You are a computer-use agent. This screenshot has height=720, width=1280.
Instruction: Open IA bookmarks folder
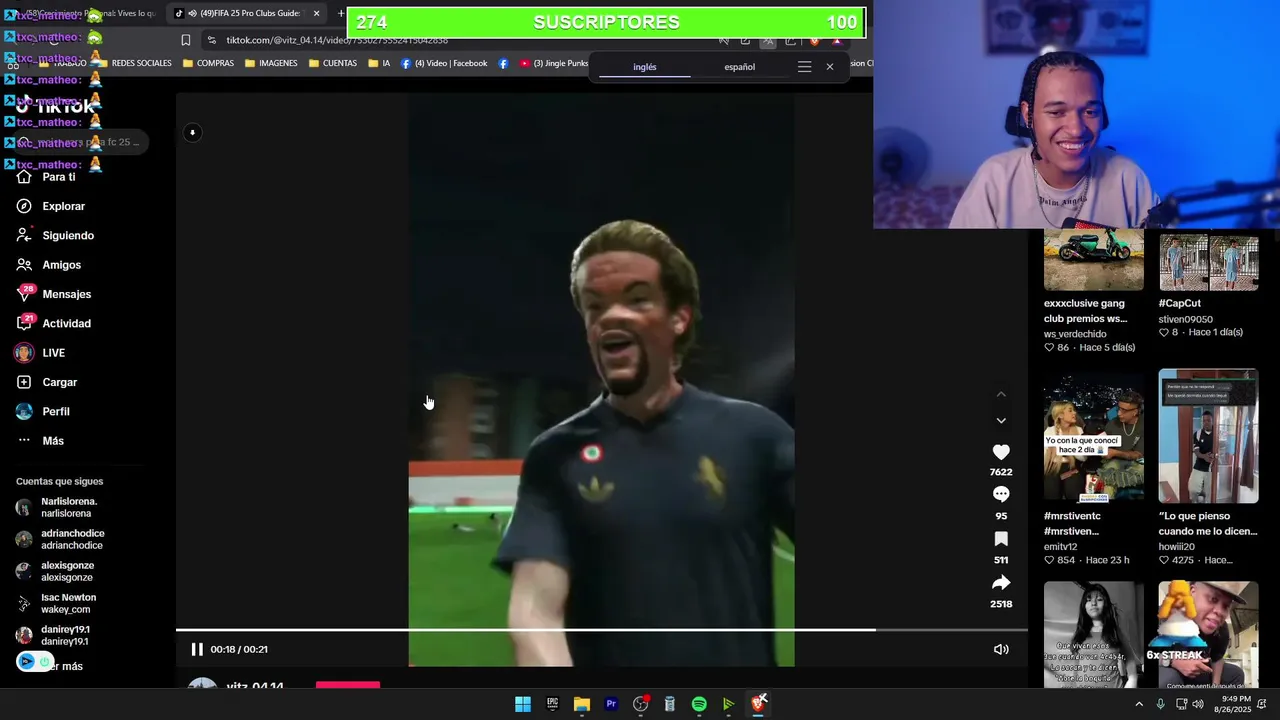click(x=379, y=63)
